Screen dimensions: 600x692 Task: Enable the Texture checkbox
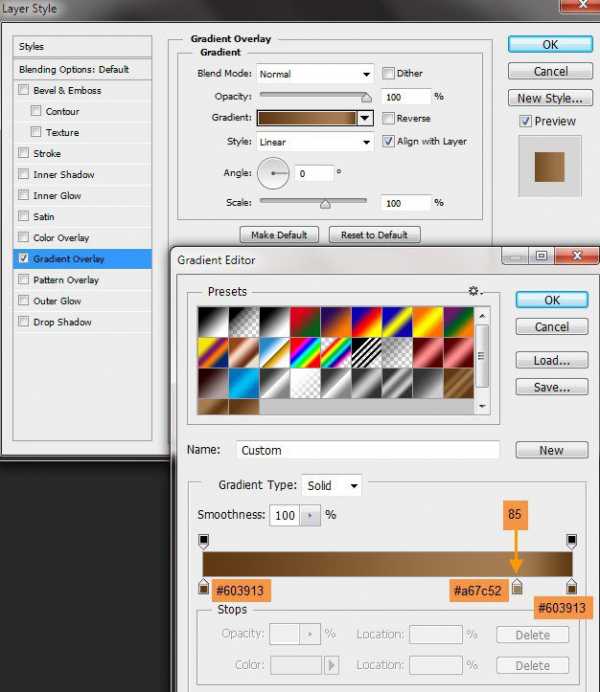[x=36, y=132]
